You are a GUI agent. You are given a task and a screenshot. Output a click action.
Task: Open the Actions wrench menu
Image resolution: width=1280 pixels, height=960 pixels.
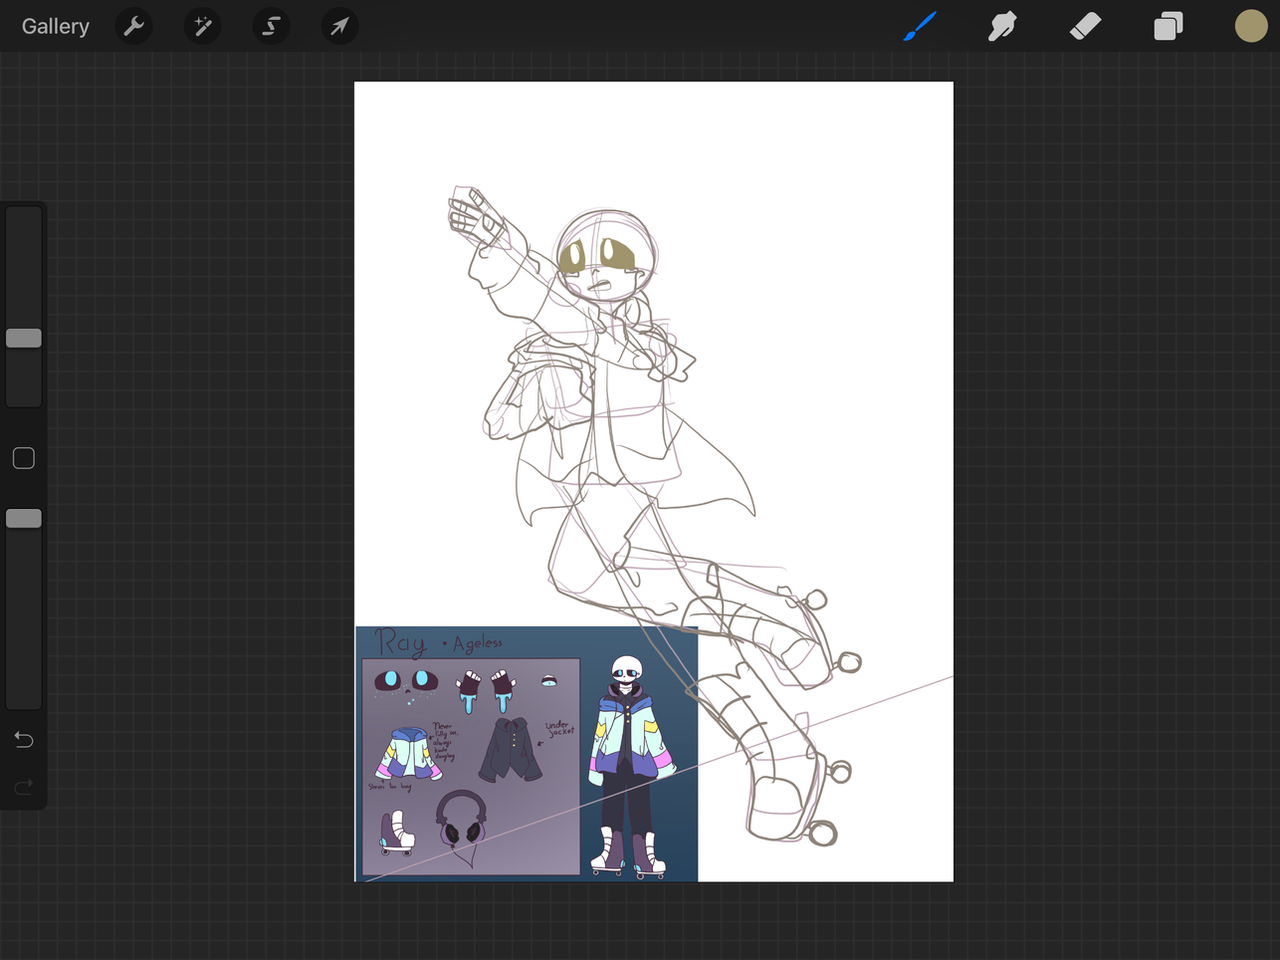[134, 26]
